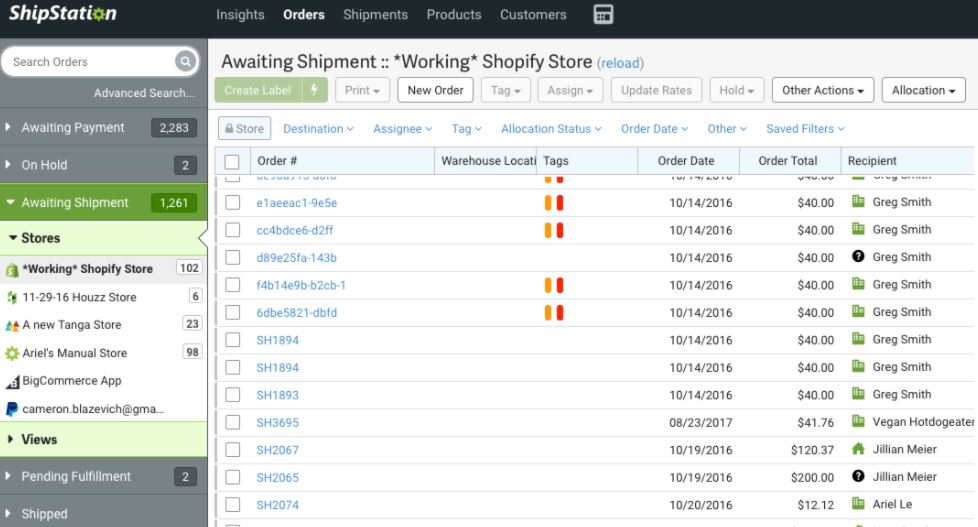The height and width of the screenshot is (527, 978).
Task: Click the building icon in the 6dbe5821-dbfd row
Action: pyautogui.click(x=858, y=311)
